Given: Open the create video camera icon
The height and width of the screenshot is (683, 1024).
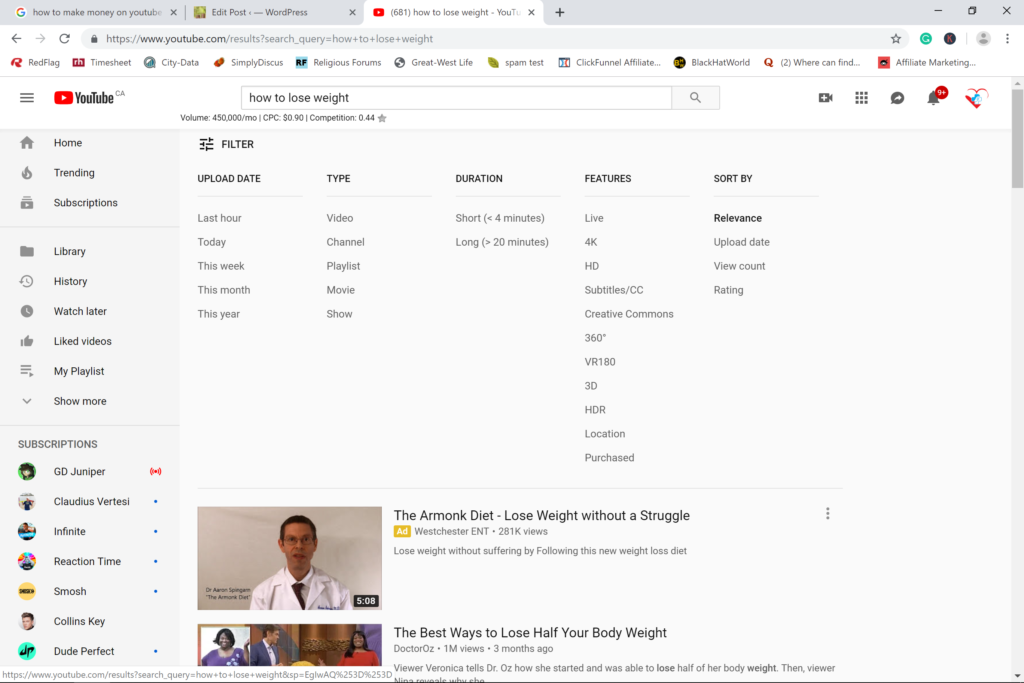Looking at the screenshot, I should [x=825, y=98].
